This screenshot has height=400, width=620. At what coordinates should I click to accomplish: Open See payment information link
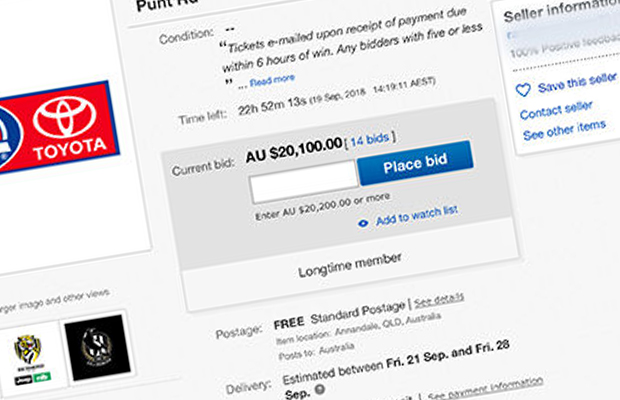pos(486,389)
